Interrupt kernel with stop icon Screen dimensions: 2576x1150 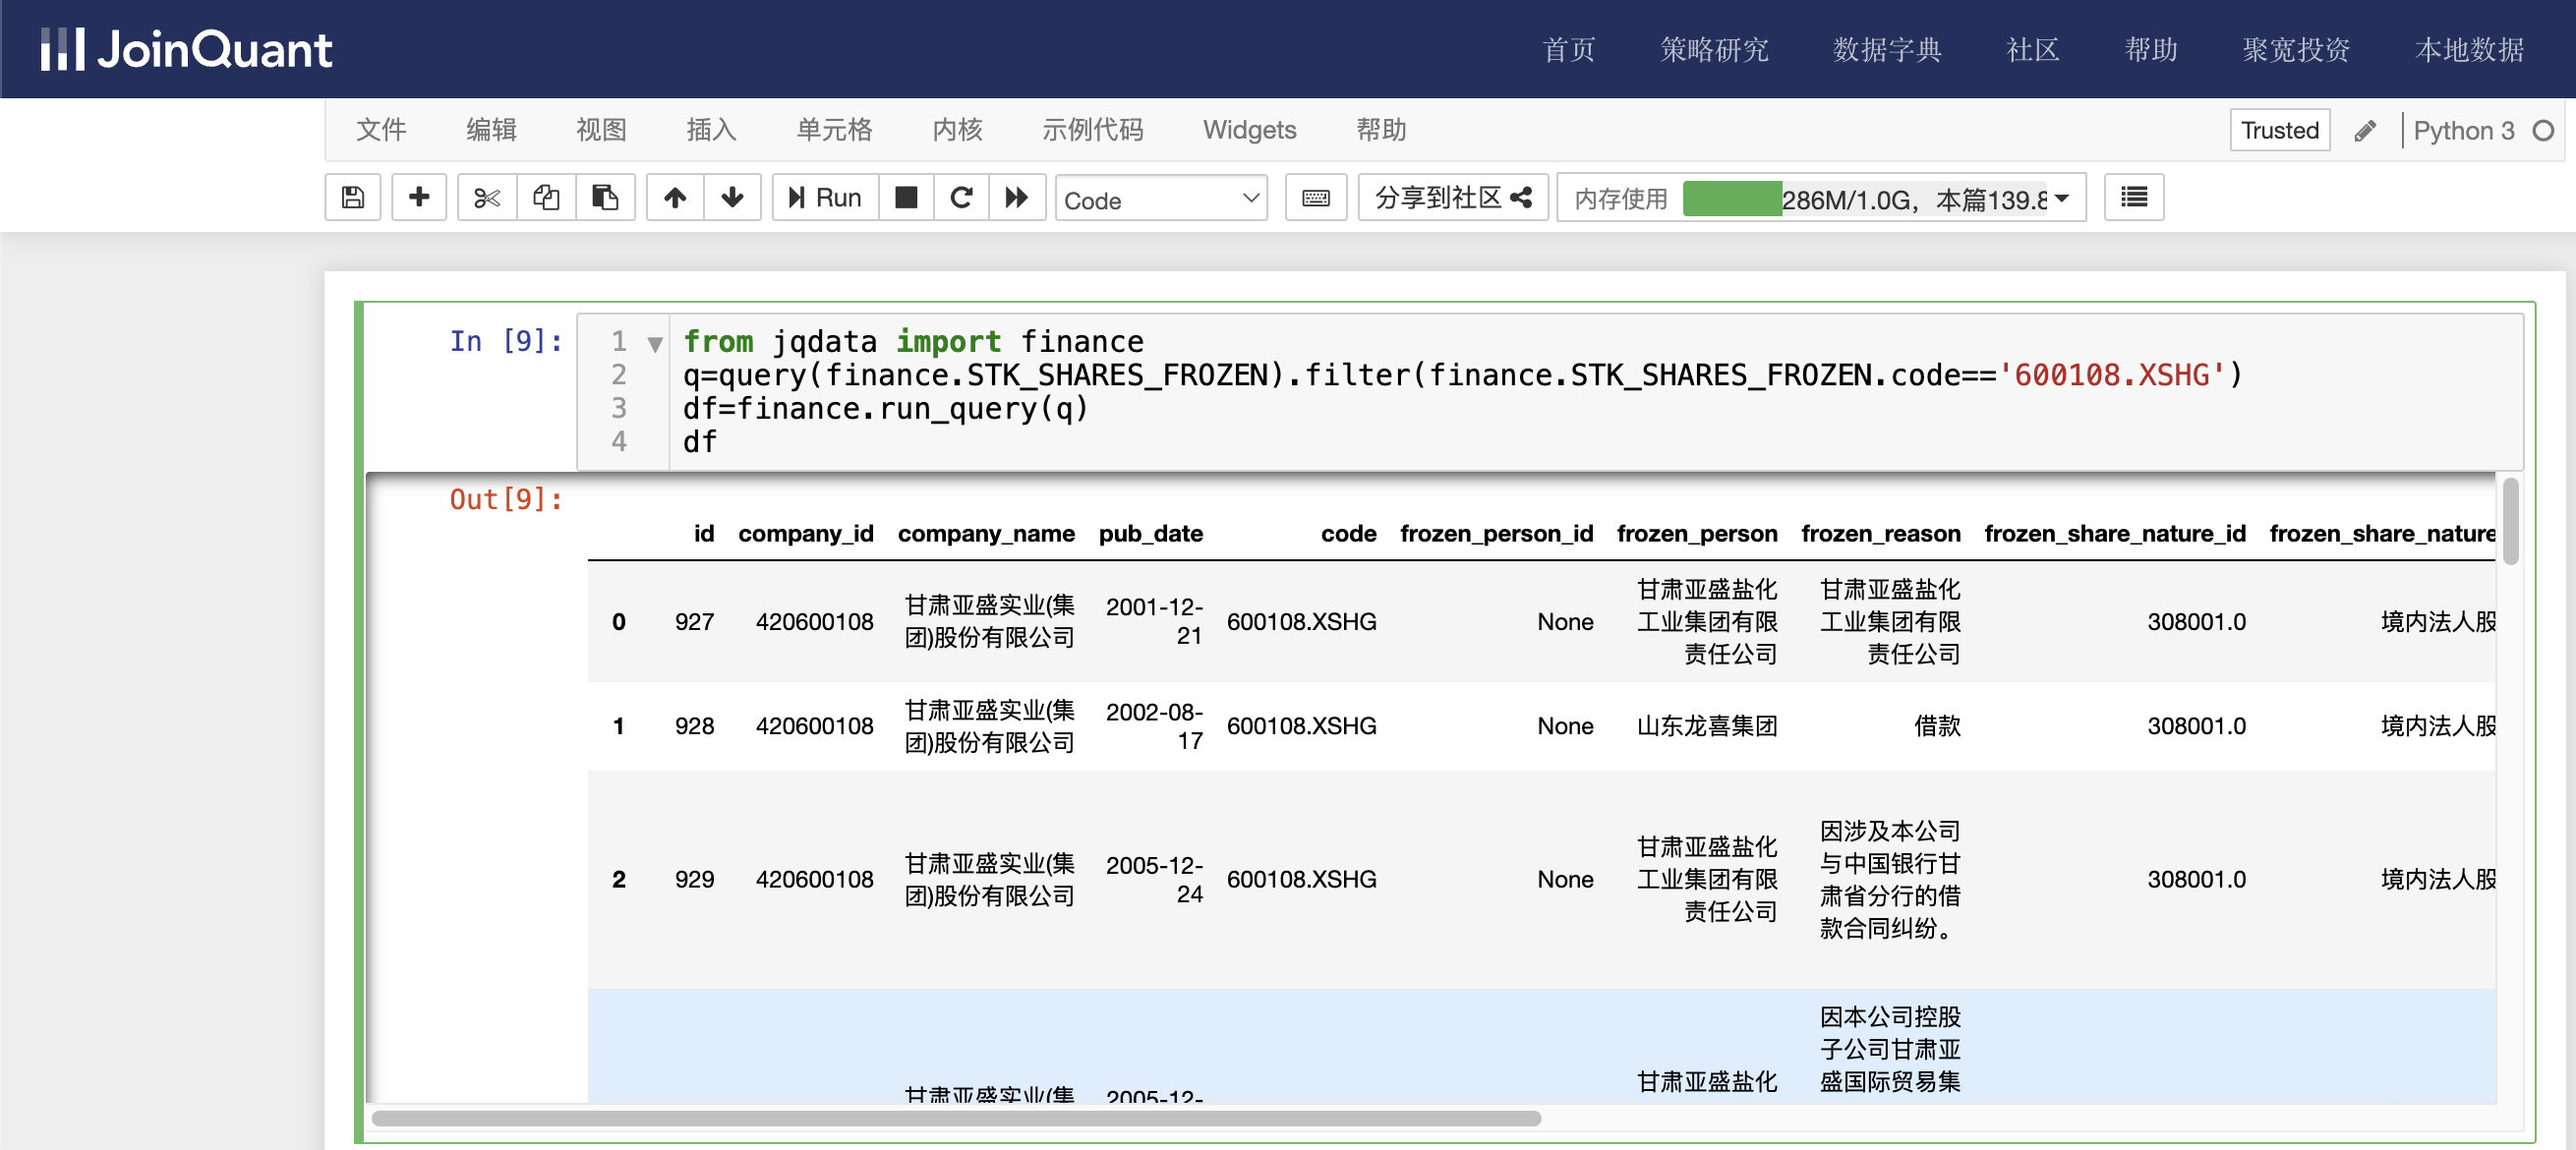pos(906,198)
